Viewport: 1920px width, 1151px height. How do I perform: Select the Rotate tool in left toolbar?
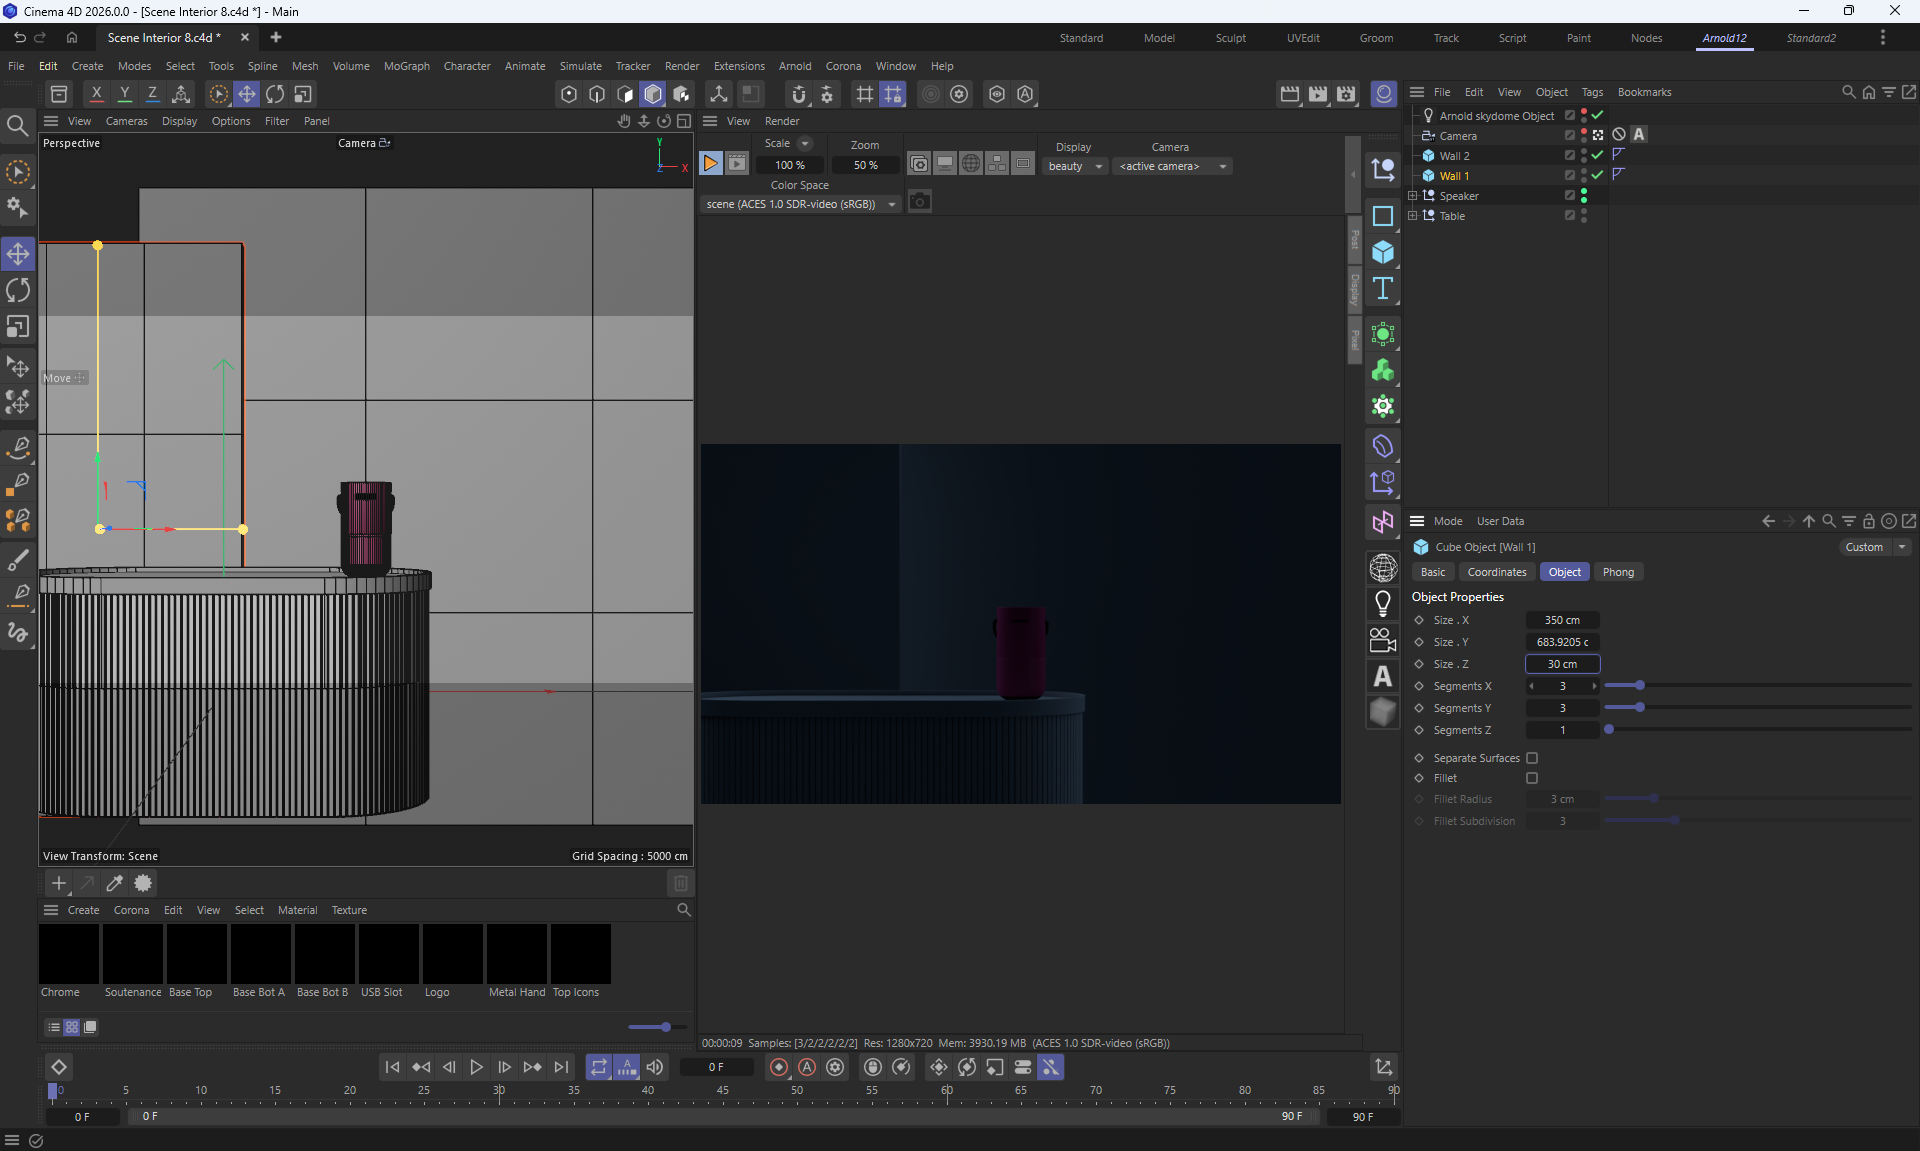pyautogui.click(x=18, y=290)
